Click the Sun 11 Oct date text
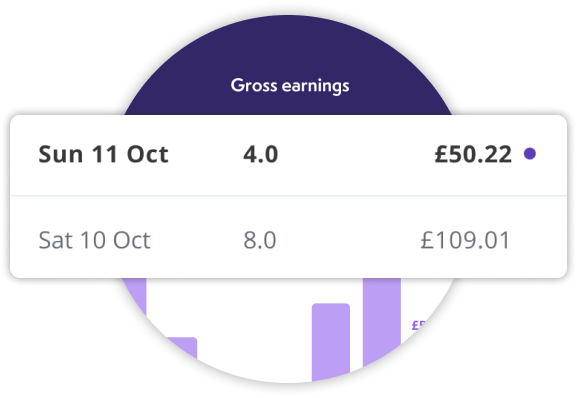This screenshot has width=577, height=398. pyautogui.click(x=103, y=154)
